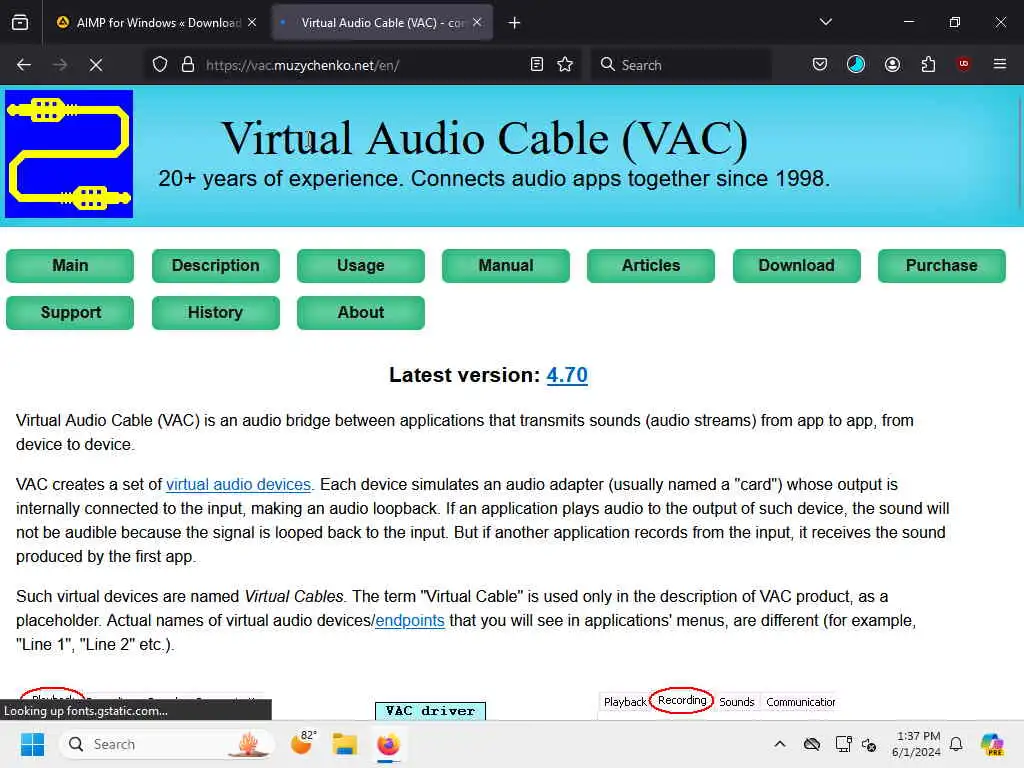Open the Purchase page
The height and width of the screenshot is (768, 1024).
[941, 266]
